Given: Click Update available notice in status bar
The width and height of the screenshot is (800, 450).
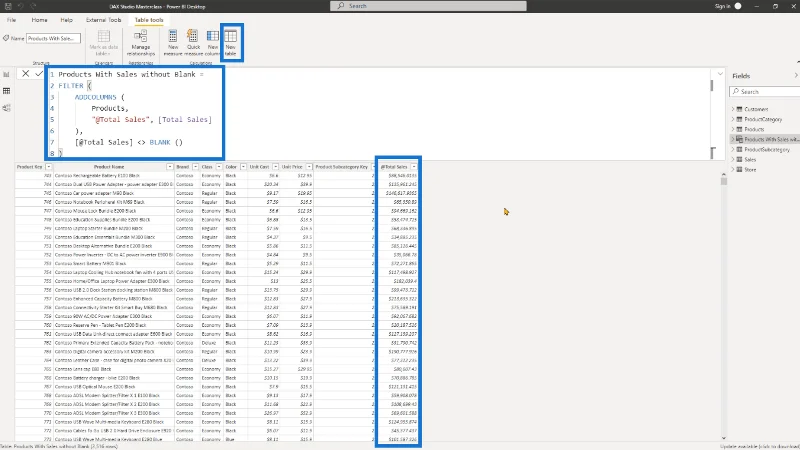Looking at the screenshot, I should click(x=759, y=446).
